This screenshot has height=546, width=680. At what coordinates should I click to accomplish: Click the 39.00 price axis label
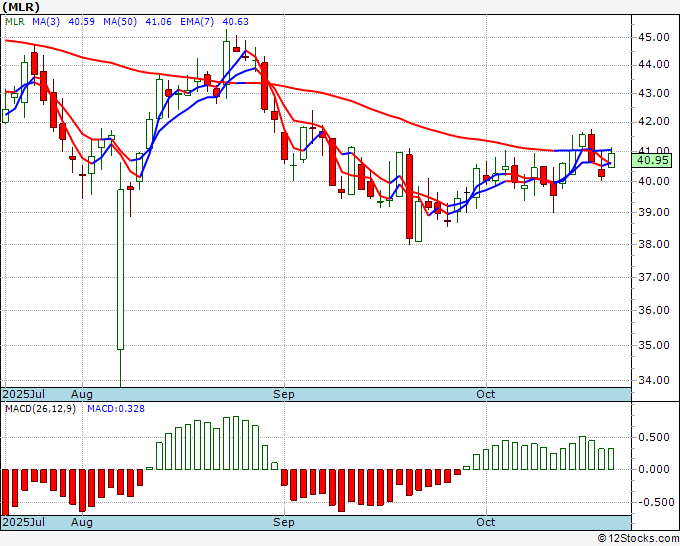tap(654, 212)
